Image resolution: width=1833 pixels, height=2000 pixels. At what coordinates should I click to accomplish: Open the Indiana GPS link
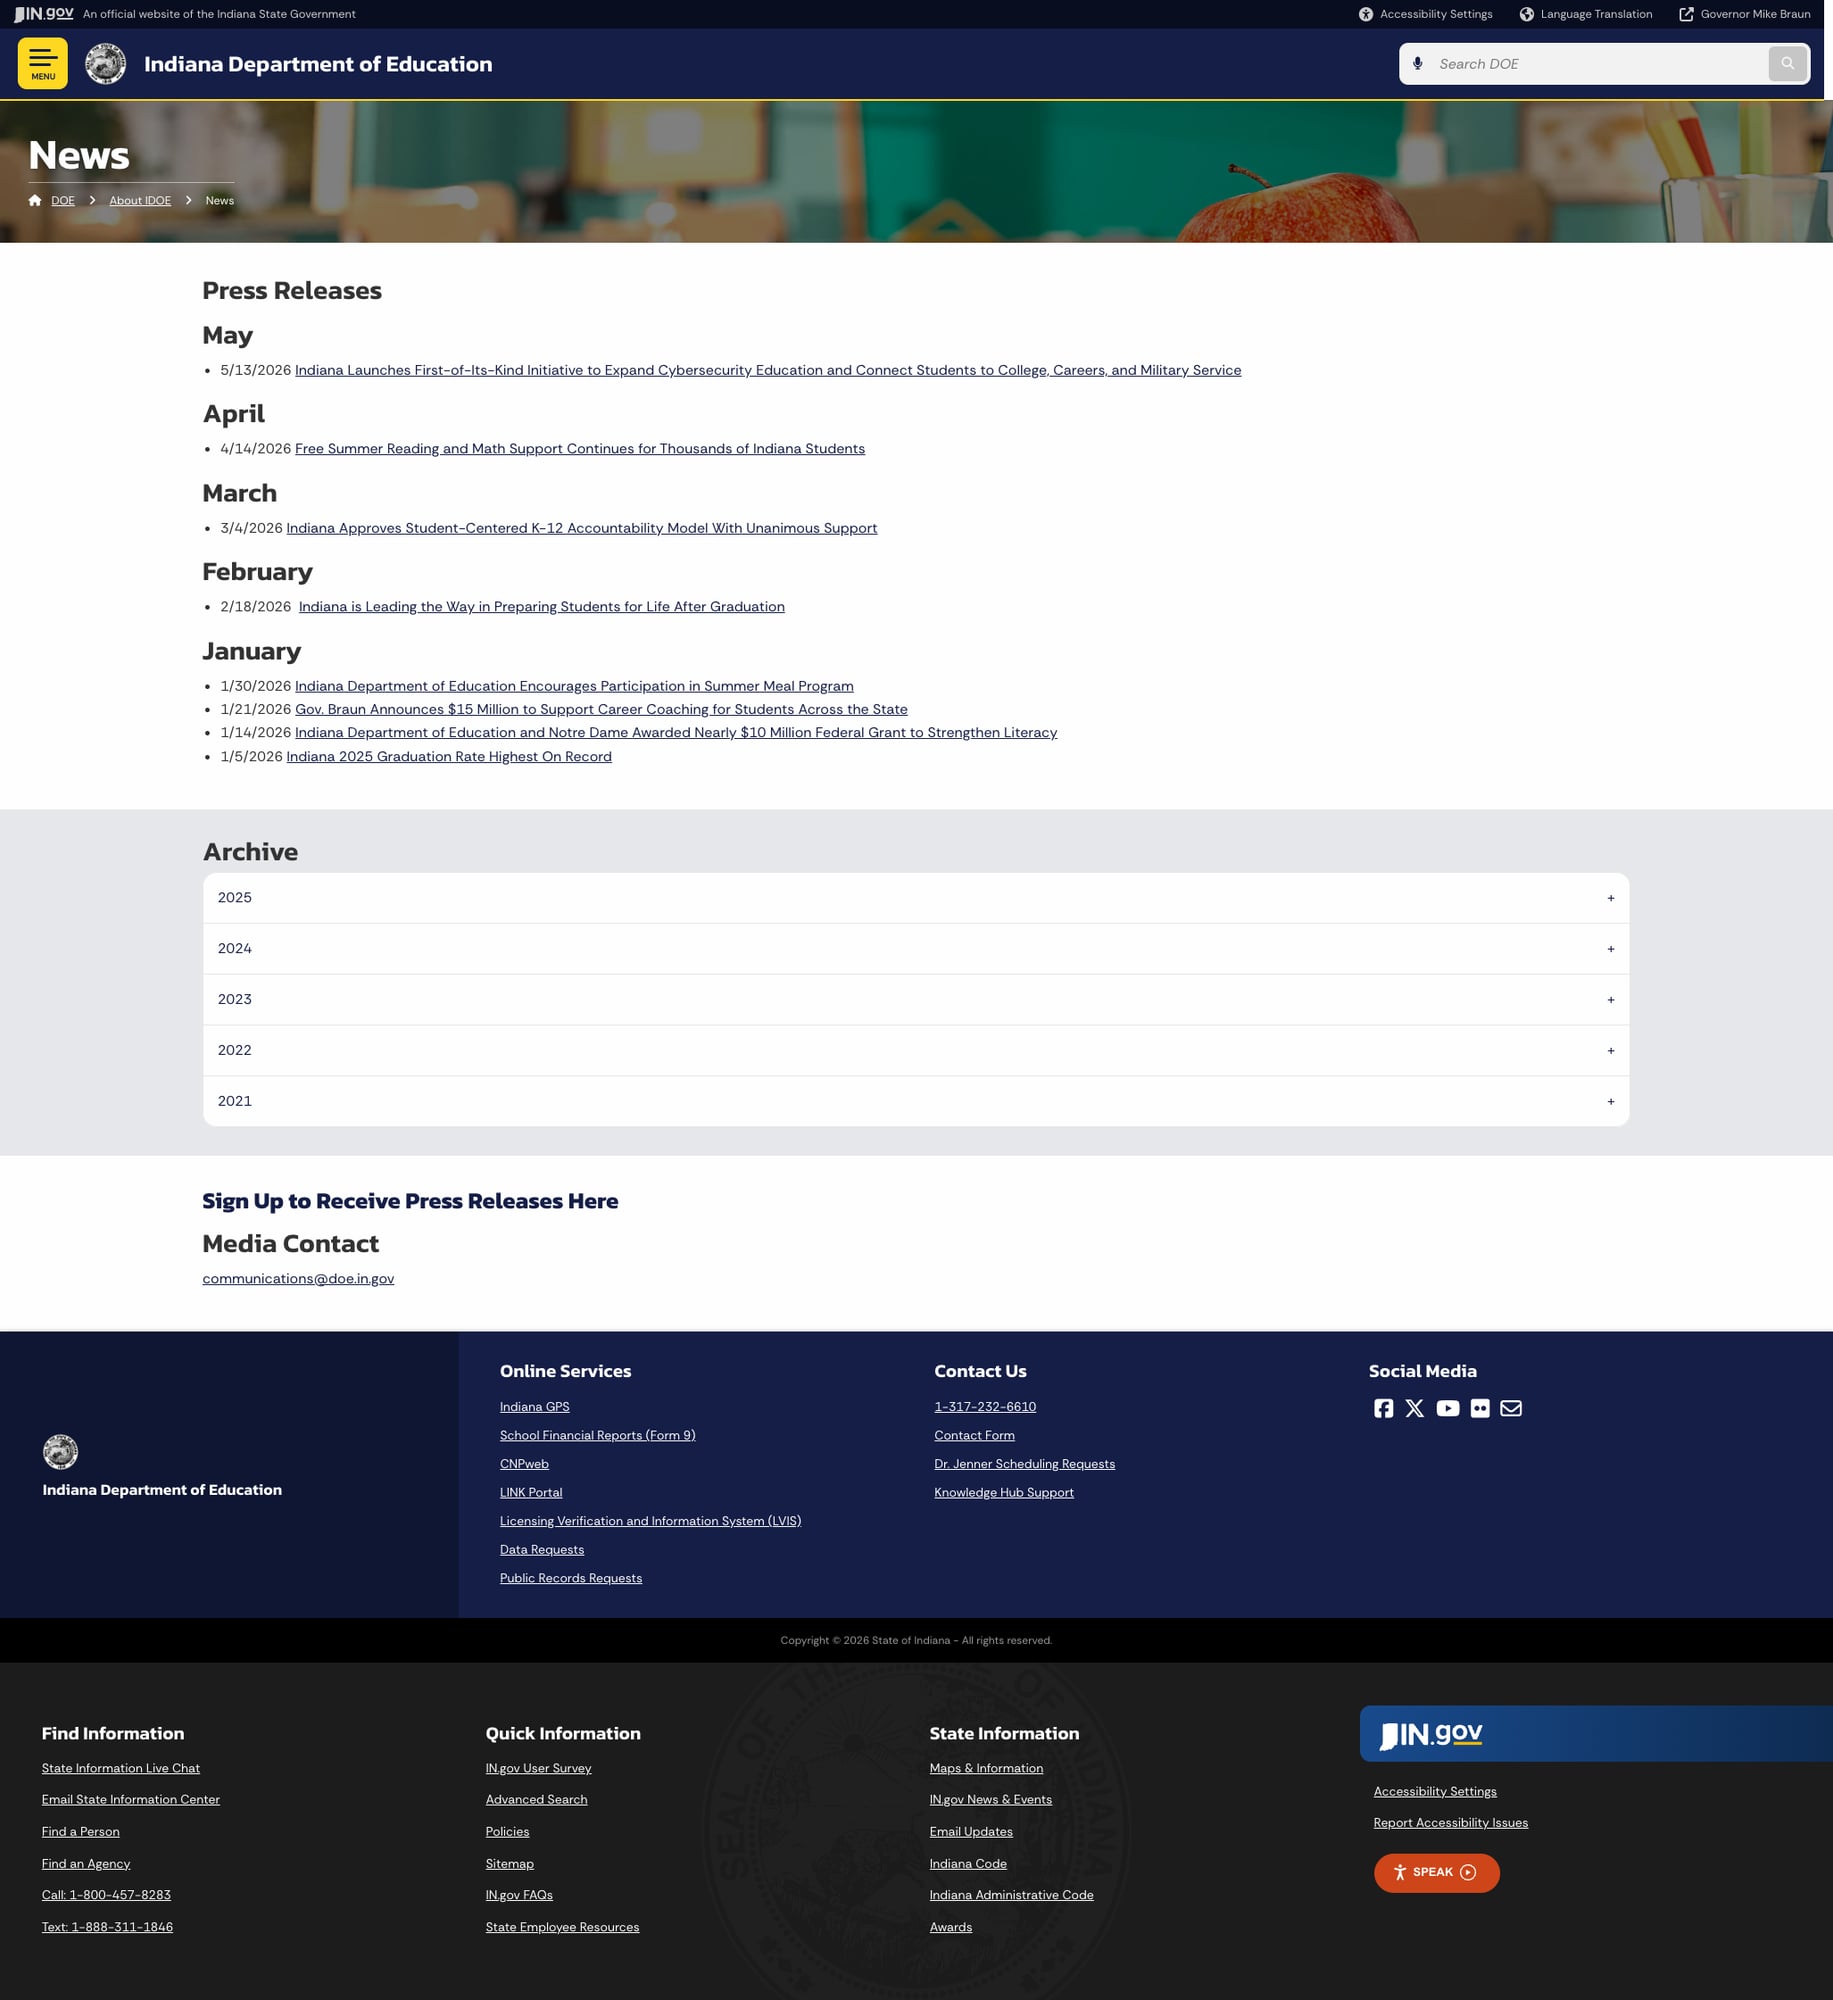click(535, 1407)
